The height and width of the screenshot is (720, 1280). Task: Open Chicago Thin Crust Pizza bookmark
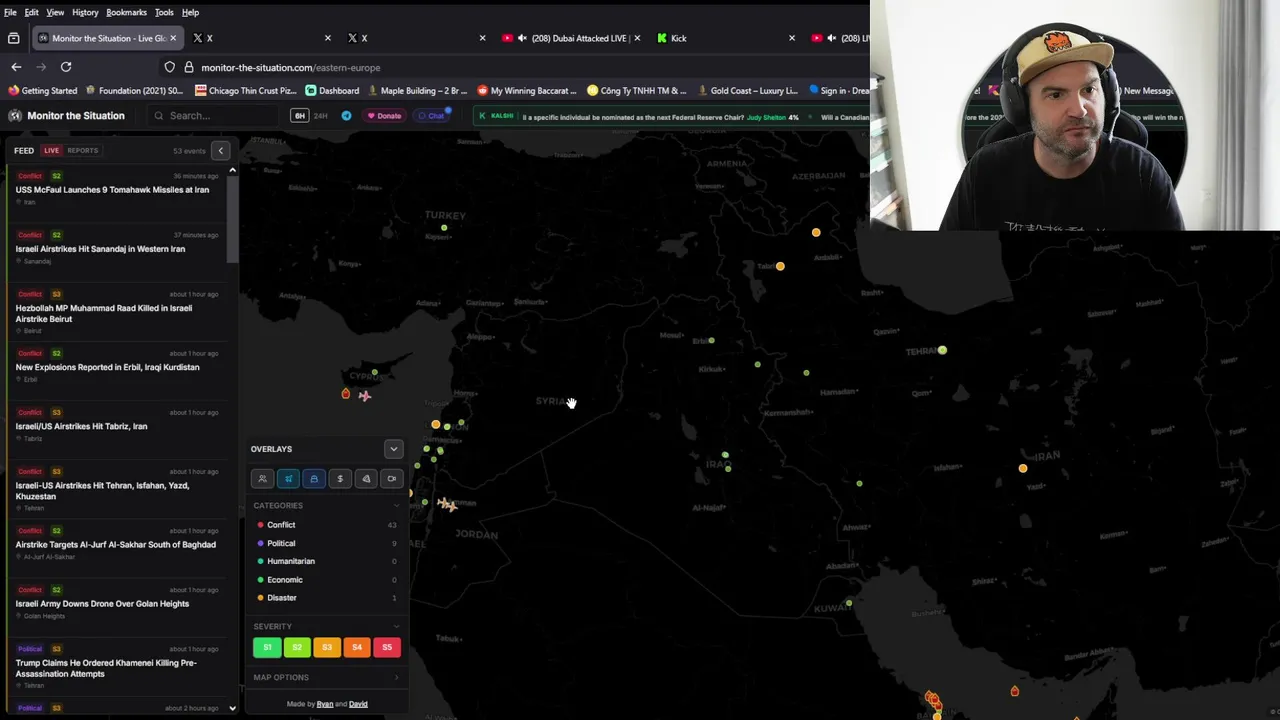point(246,91)
